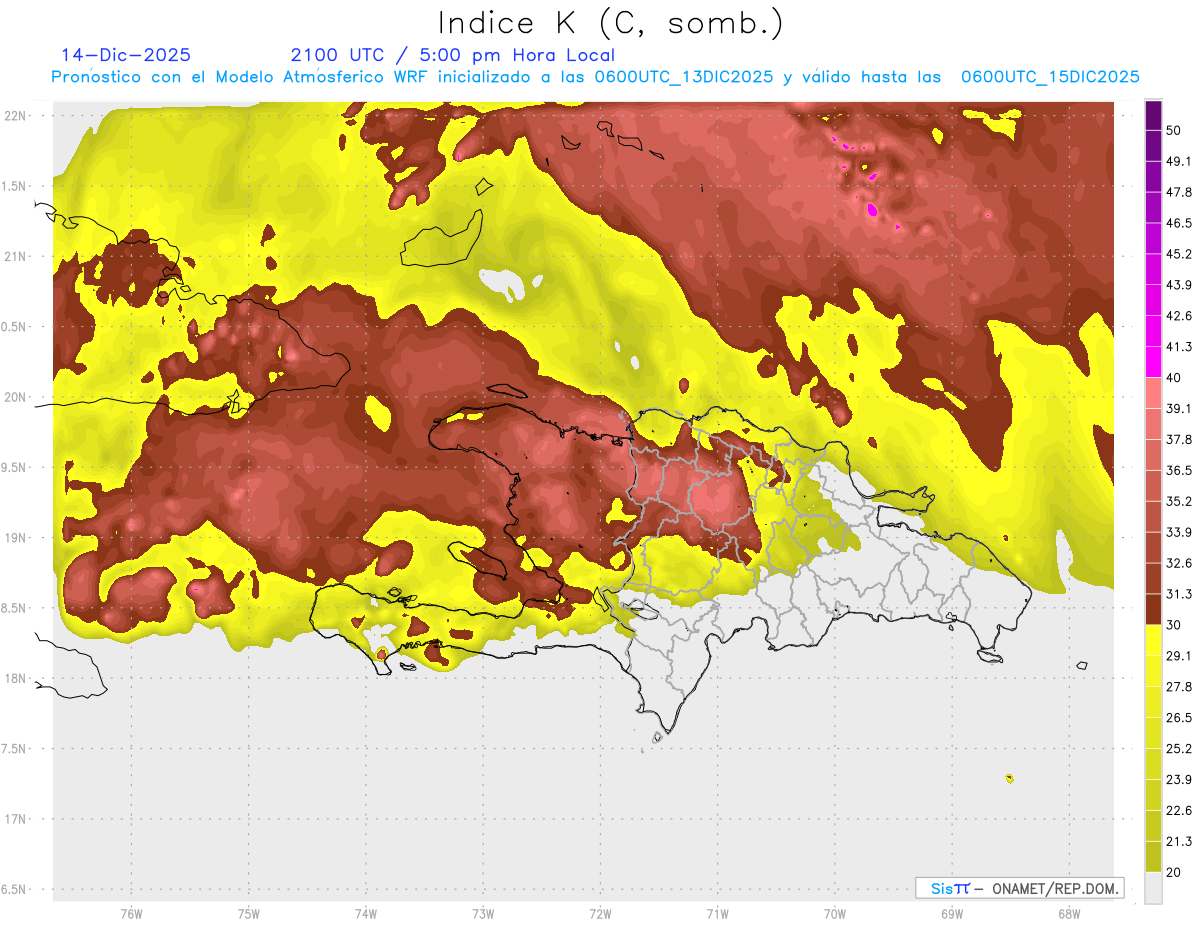The image size is (1200, 927).
Task: Click the colorbar value "42.6"
Action: coord(1178,316)
